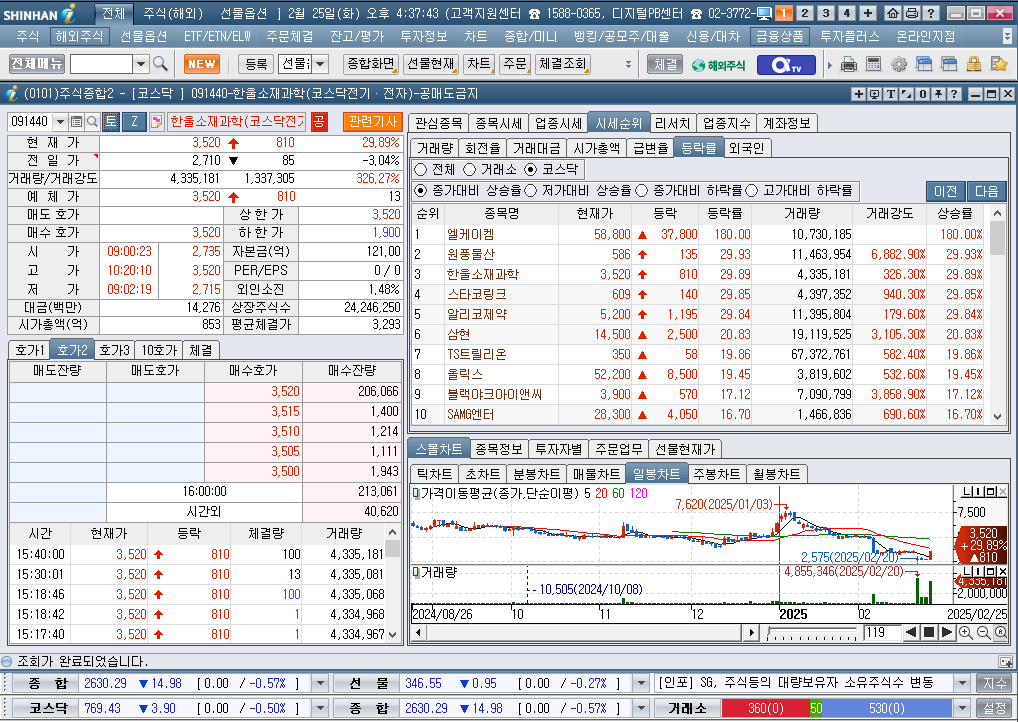This screenshot has height=722, width=1018.
Task: Select 저가대비 상승율 radio option
Action: tap(530, 190)
